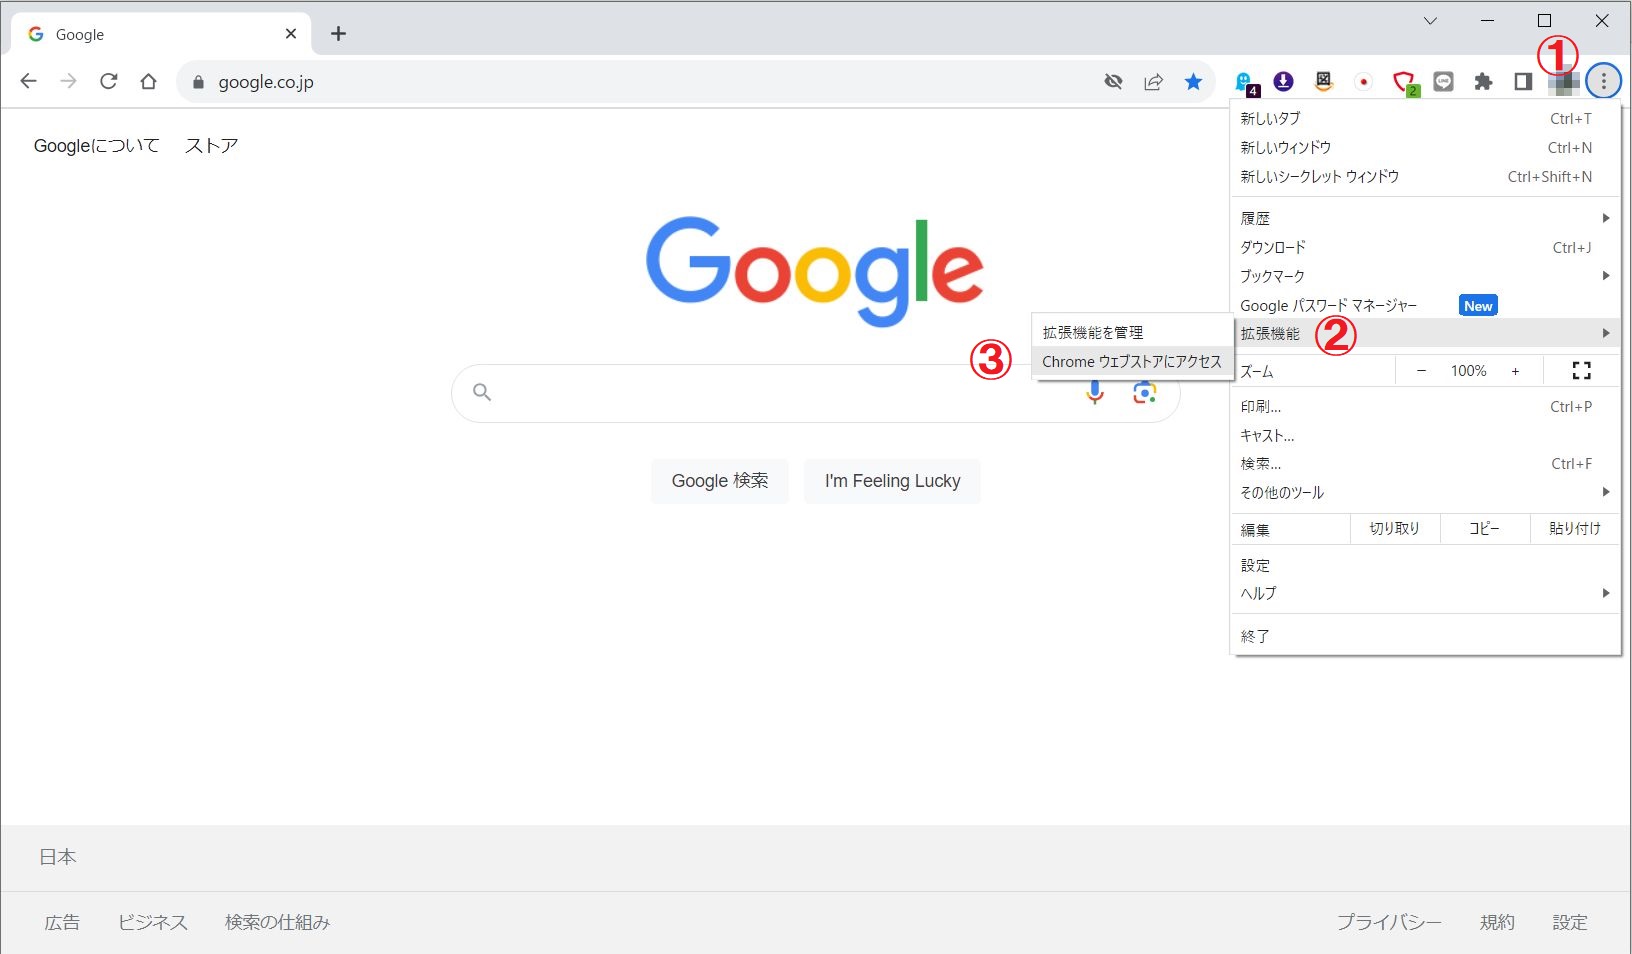1632x954 pixels.
Task: Open 設定 in the Chrome menu
Action: coord(1425,565)
